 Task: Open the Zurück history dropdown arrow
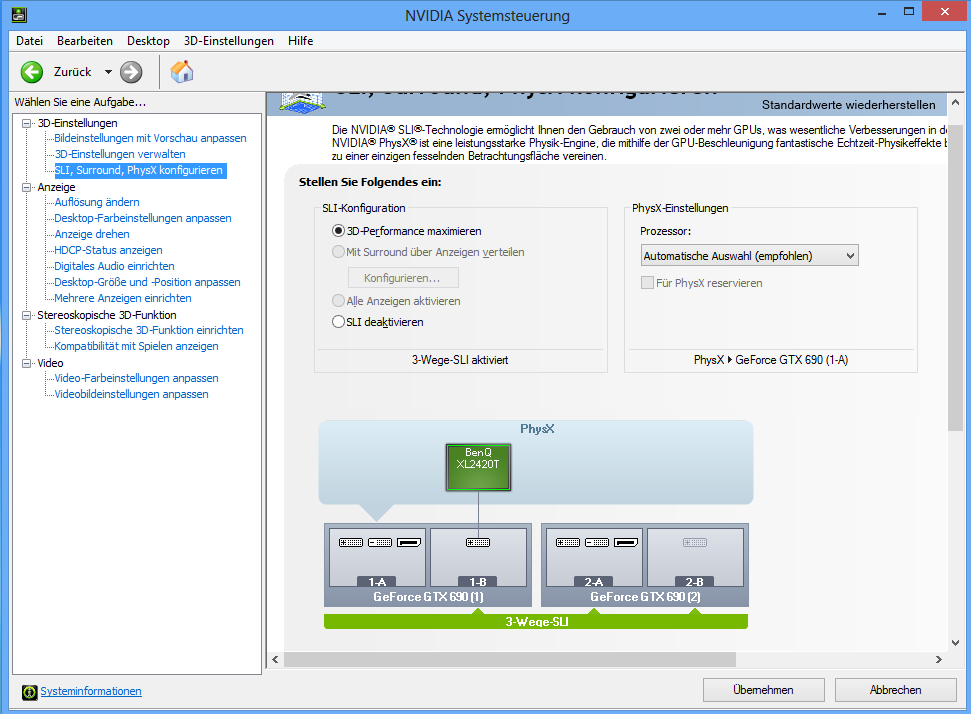(108, 72)
